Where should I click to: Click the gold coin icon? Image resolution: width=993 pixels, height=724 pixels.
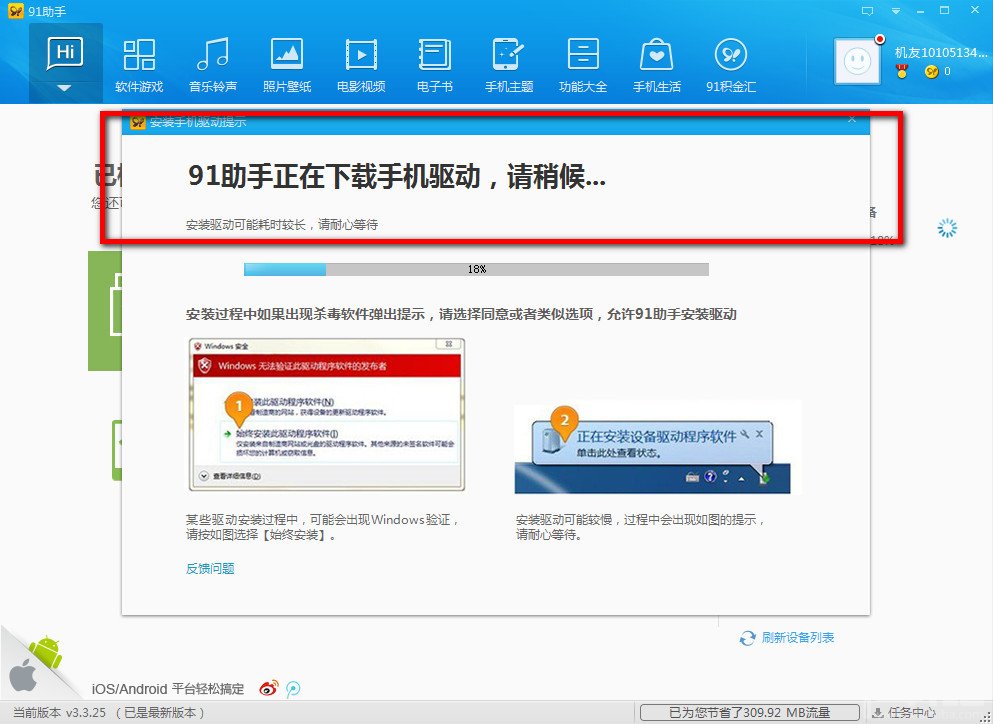click(x=931, y=72)
